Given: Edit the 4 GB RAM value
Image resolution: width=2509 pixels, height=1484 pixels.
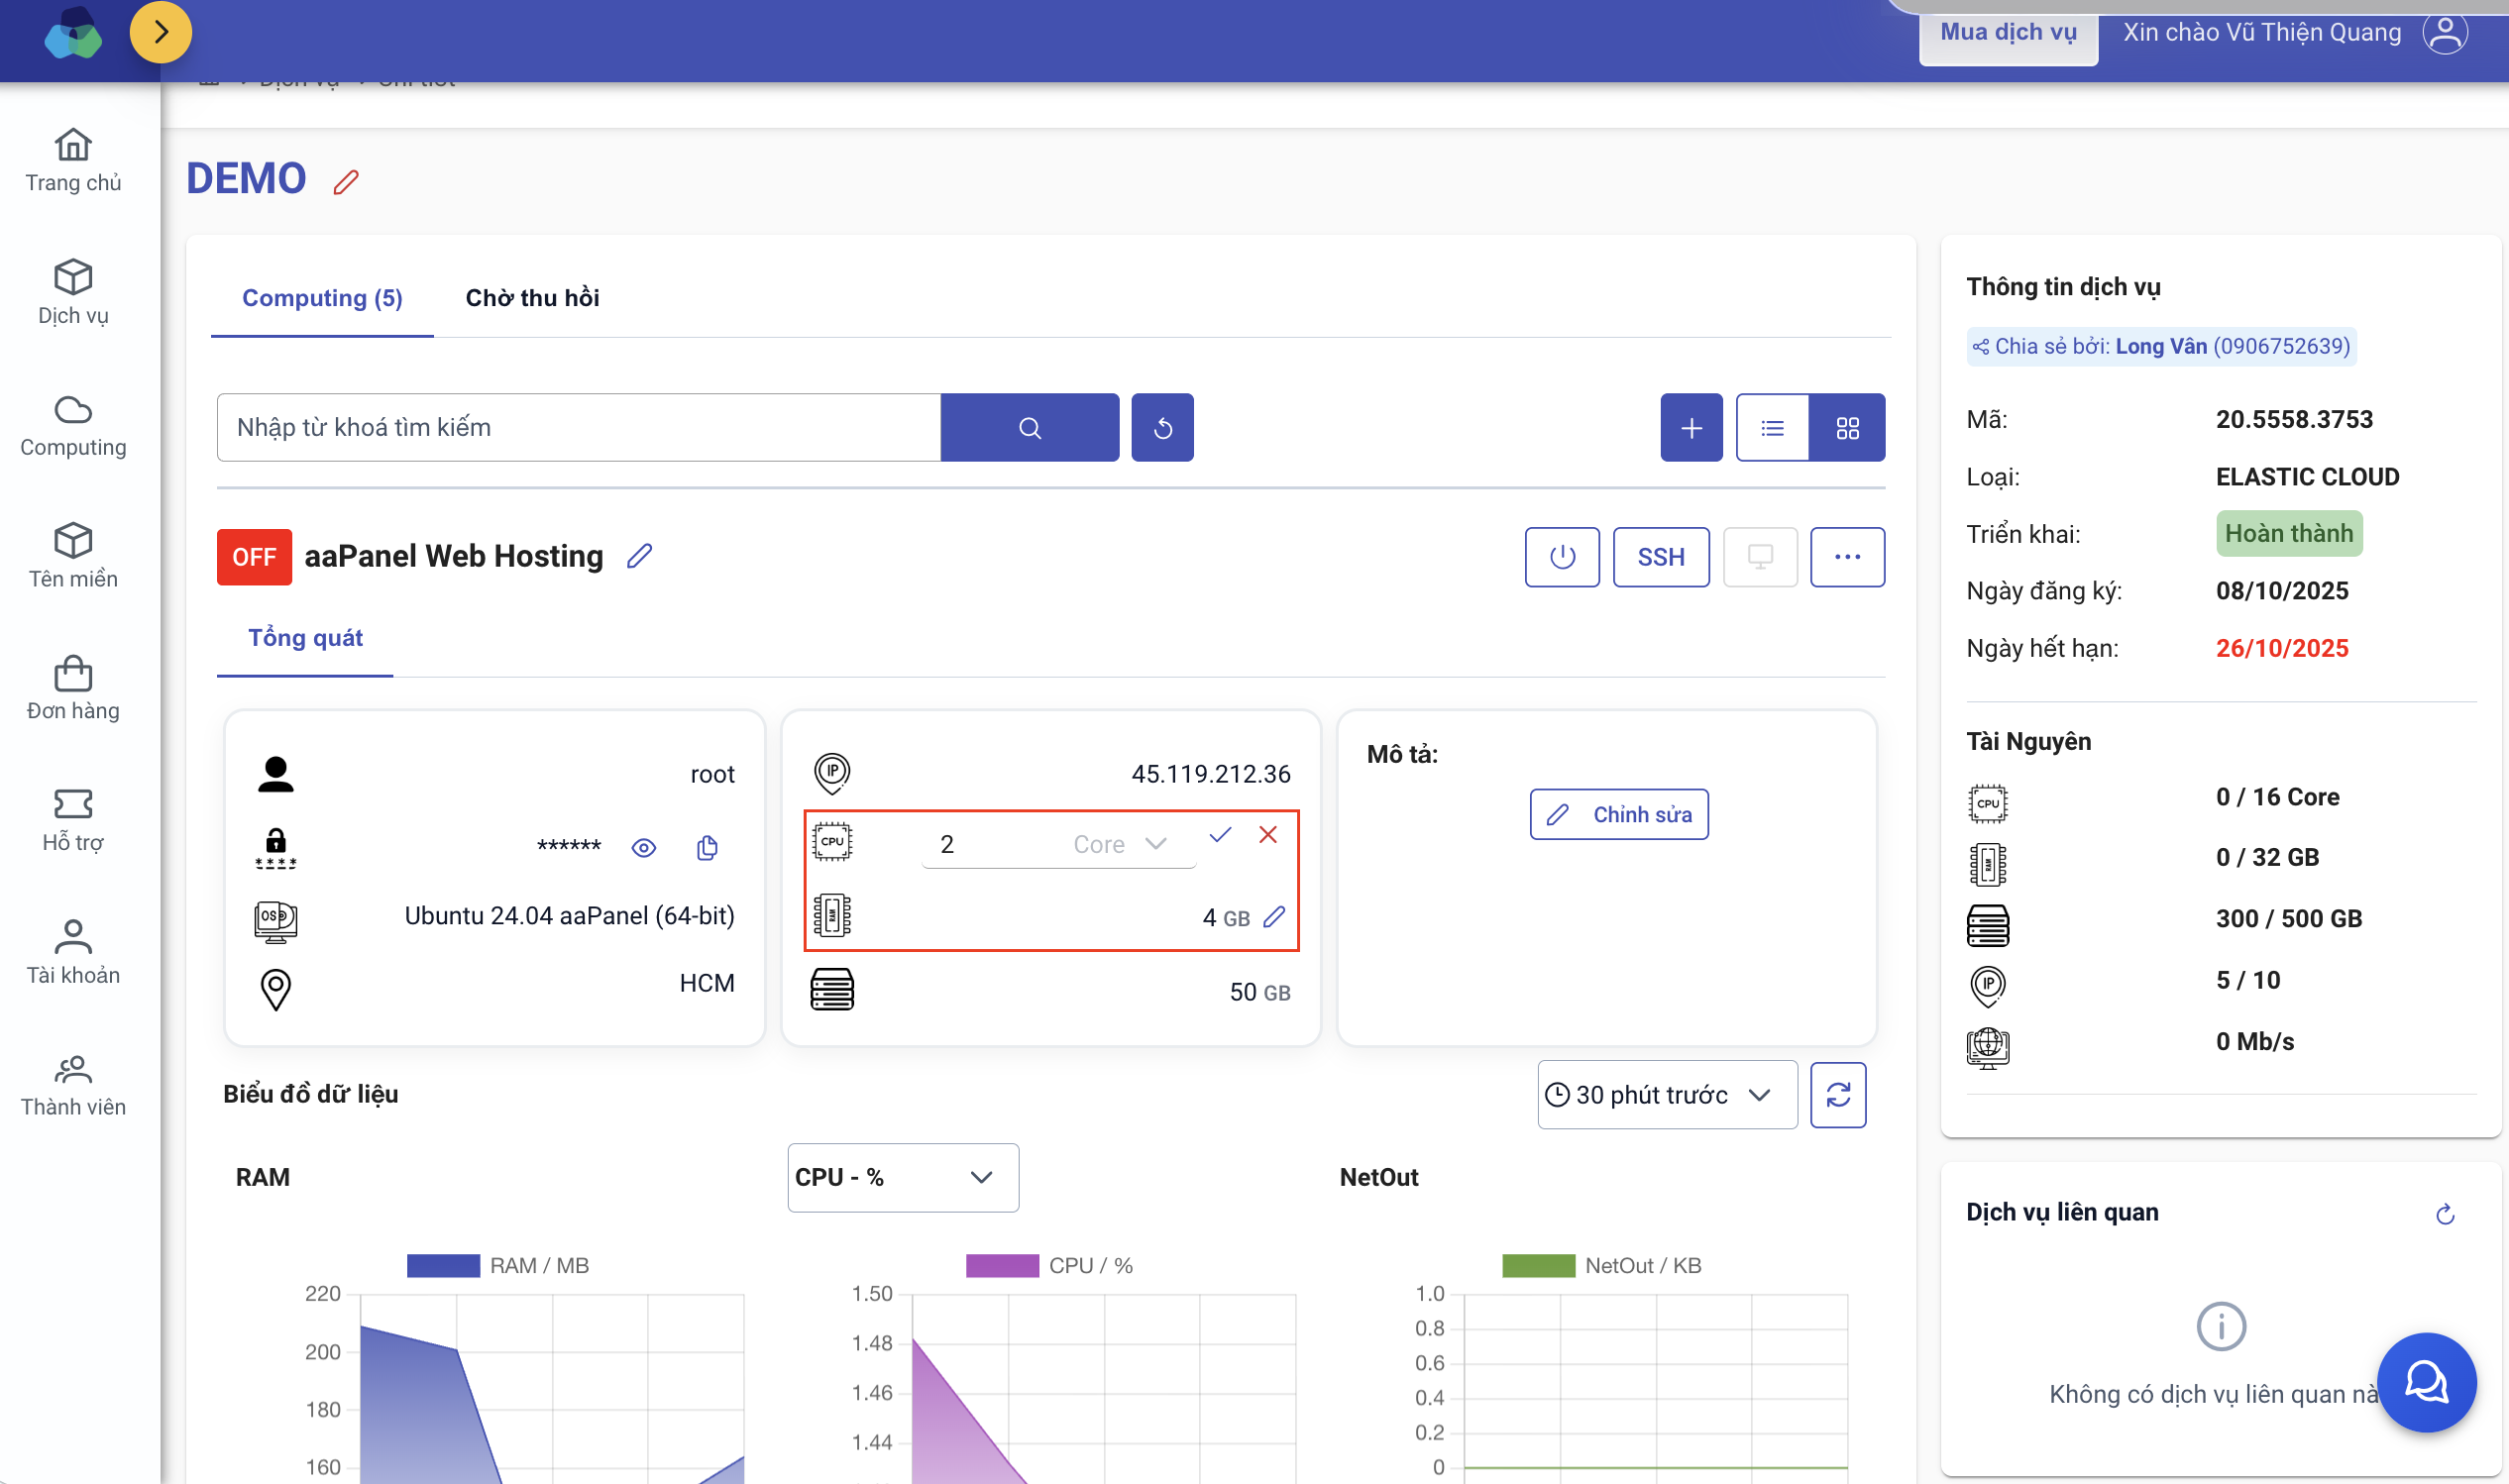Looking at the screenshot, I should [1274, 917].
